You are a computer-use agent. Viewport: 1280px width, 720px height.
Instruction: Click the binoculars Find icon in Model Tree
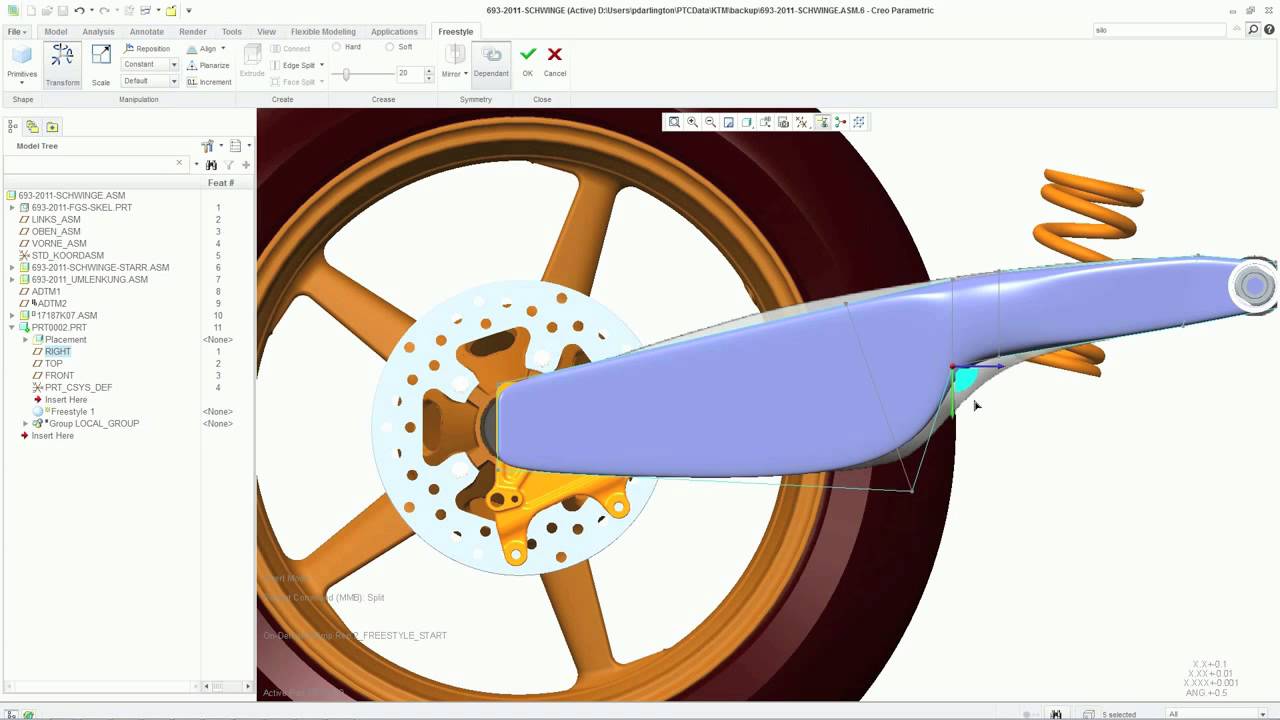[211, 165]
